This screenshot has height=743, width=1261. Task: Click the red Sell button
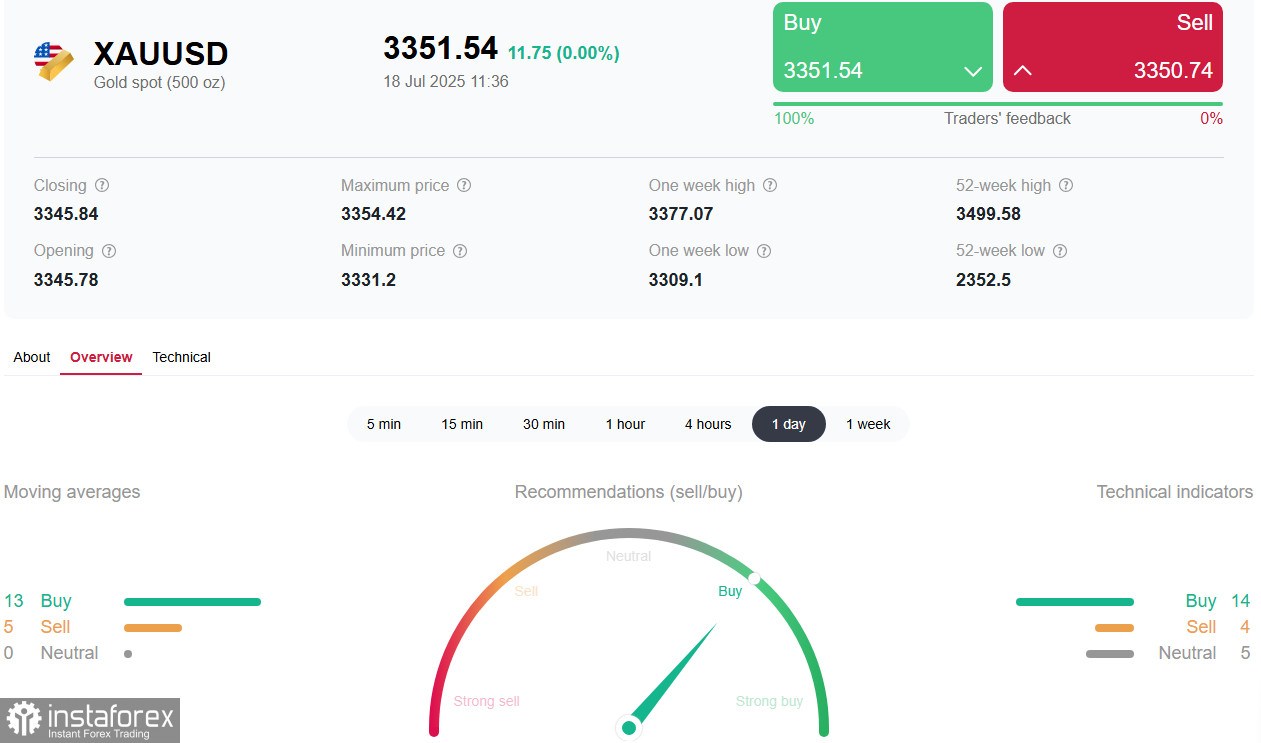pyautogui.click(x=1113, y=47)
